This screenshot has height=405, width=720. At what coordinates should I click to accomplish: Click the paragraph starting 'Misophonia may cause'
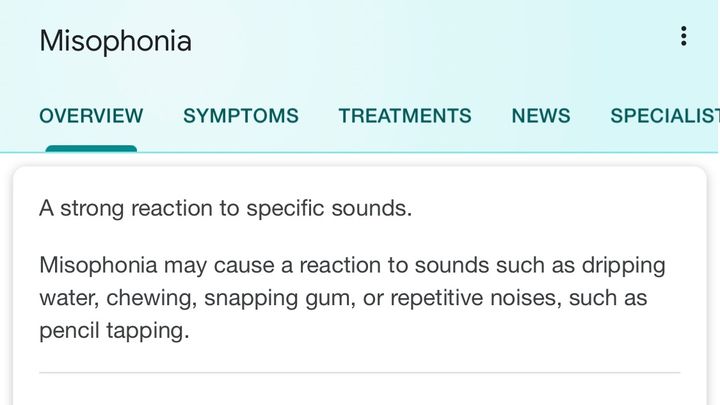[x=350, y=298]
